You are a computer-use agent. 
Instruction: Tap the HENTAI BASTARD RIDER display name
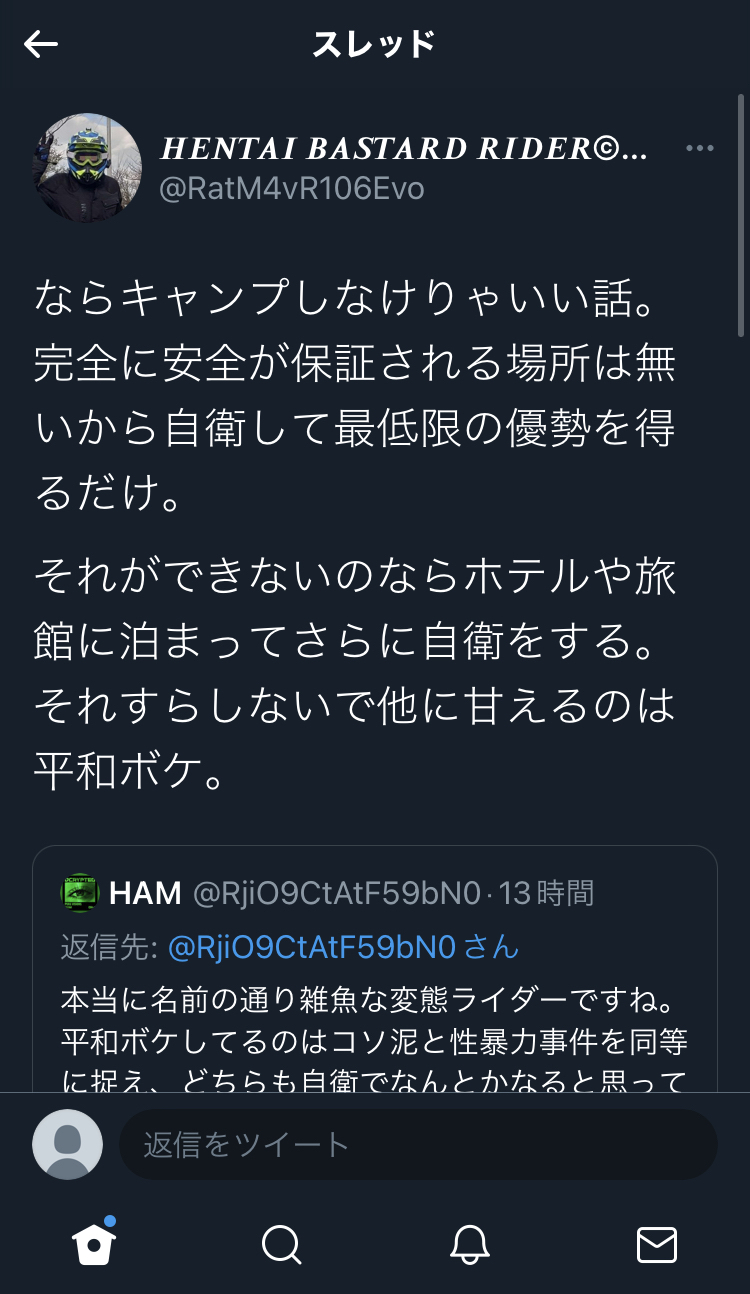(x=404, y=149)
